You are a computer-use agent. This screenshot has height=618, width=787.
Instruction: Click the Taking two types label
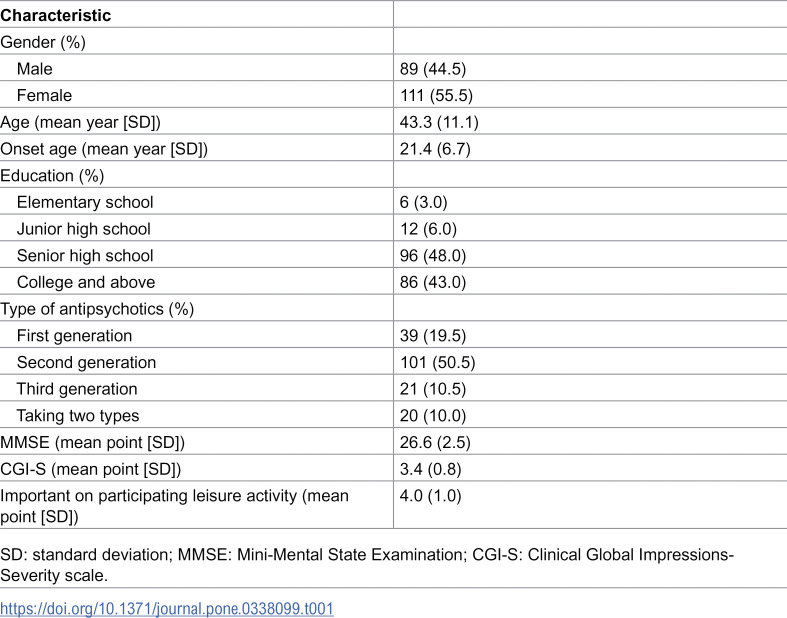[78, 416]
